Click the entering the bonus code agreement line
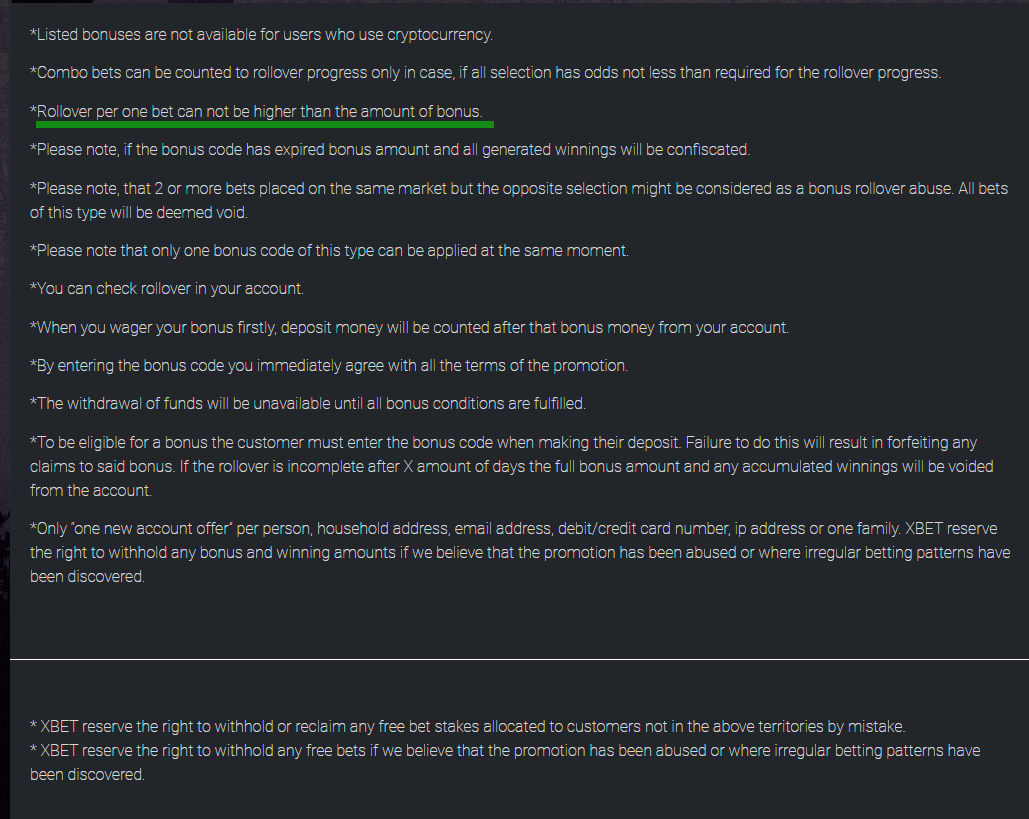Viewport: 1029px width, 819px height. tap(329, 366)
